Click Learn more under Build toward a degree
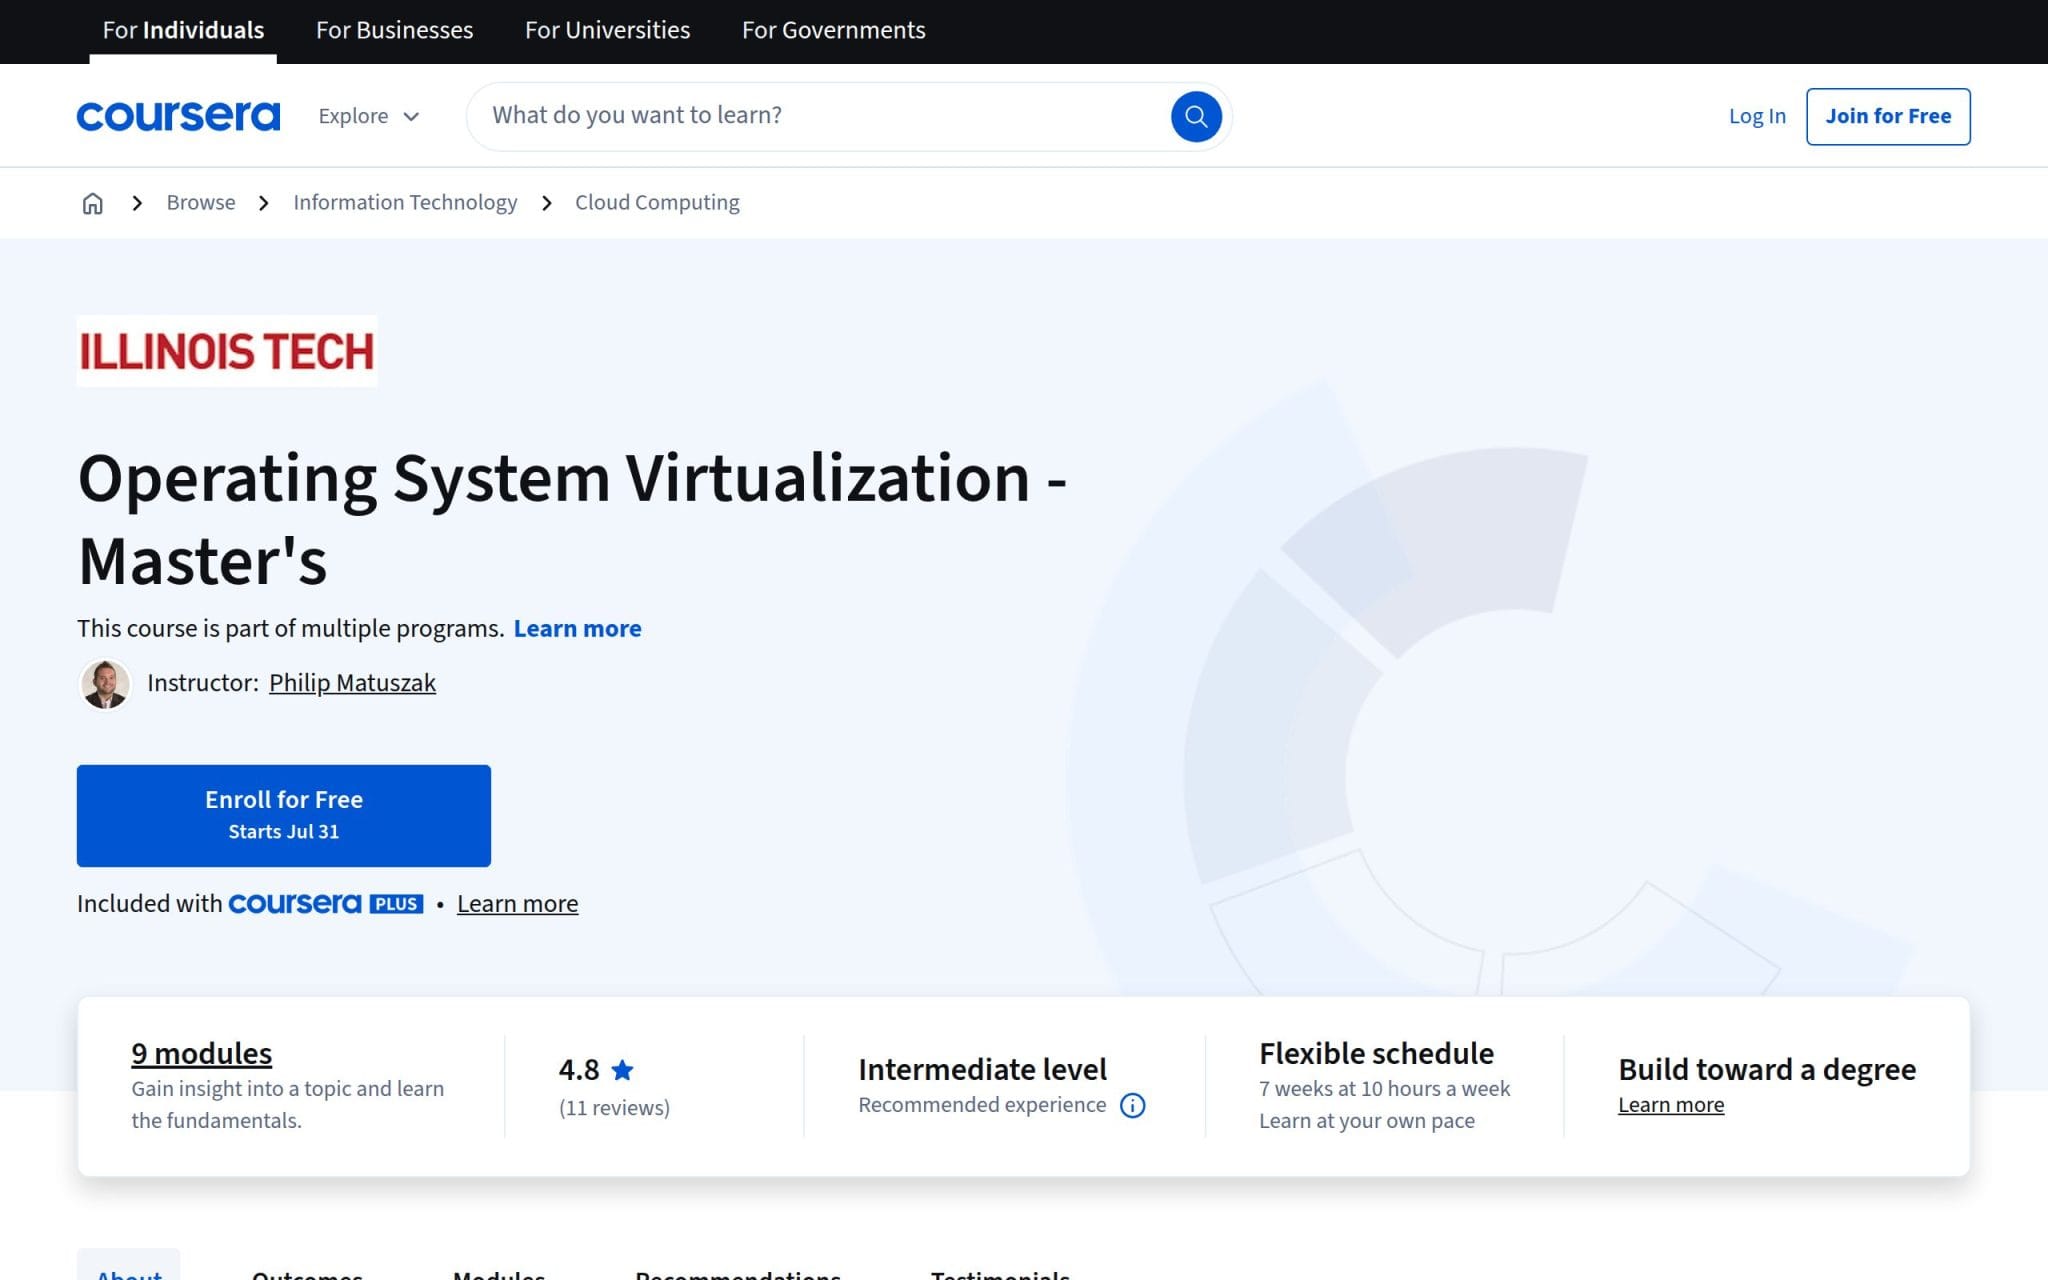 coord(1671,1105)
